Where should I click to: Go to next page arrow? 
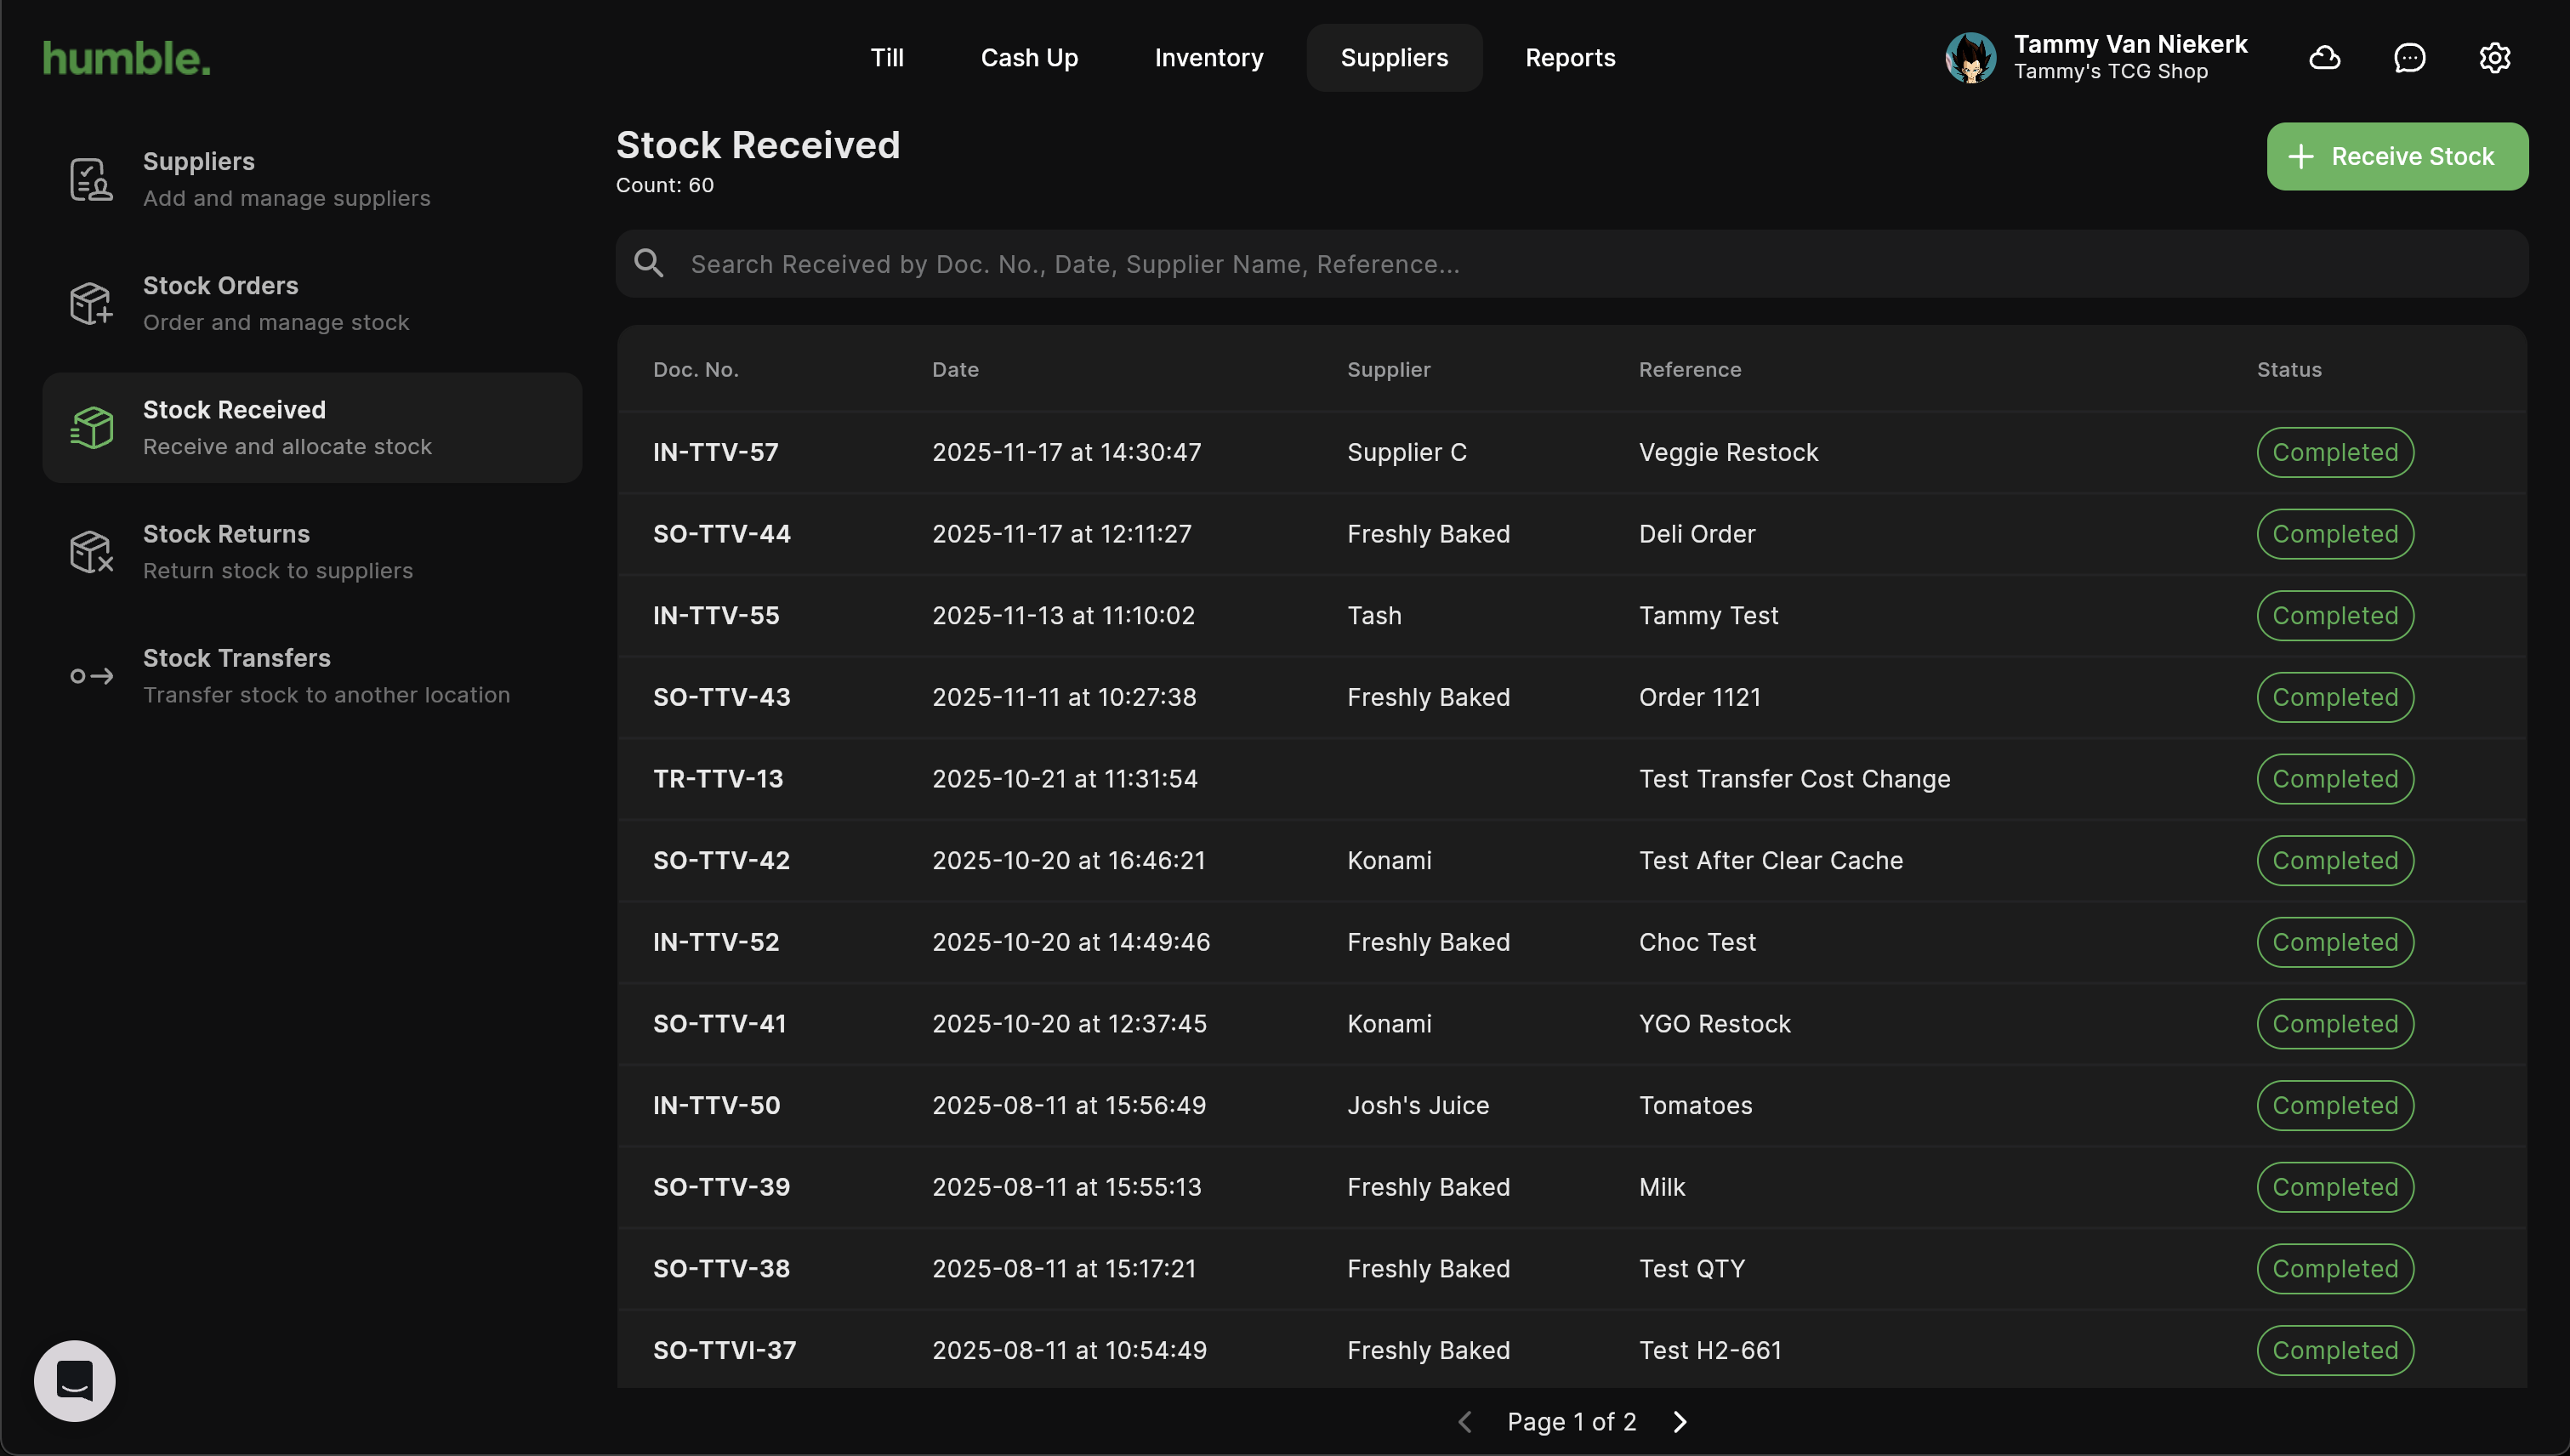pyautogui.click(x=1680, y=1421)
